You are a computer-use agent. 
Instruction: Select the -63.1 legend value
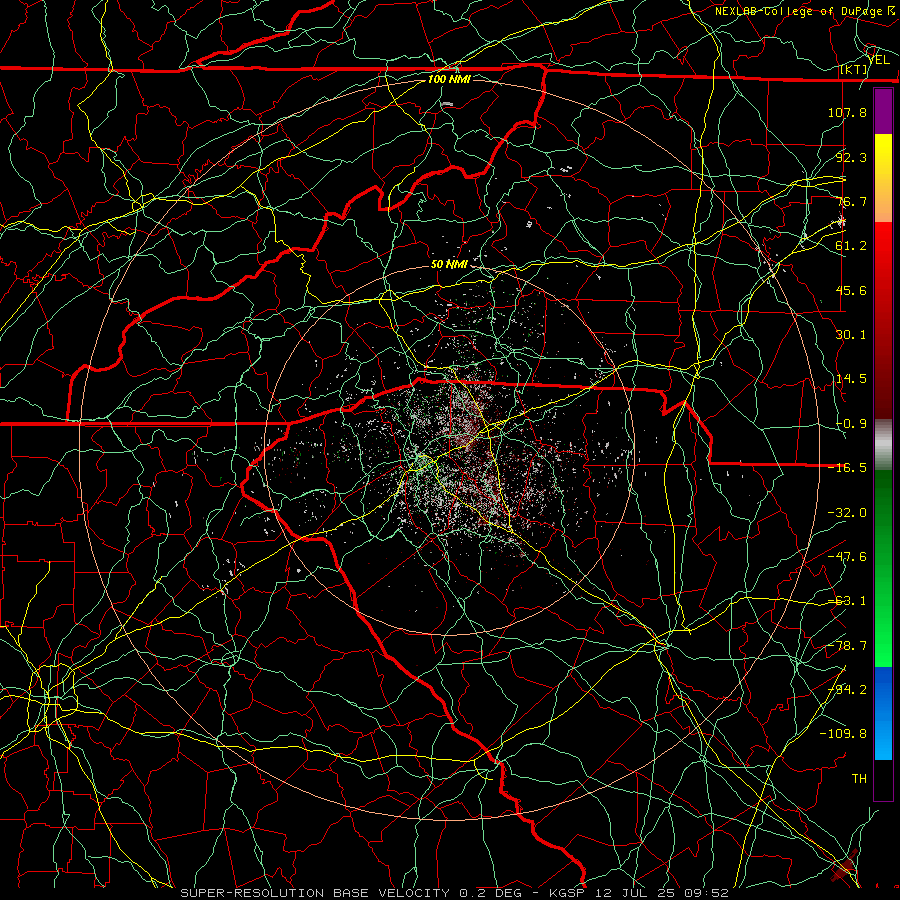[847, 601]
